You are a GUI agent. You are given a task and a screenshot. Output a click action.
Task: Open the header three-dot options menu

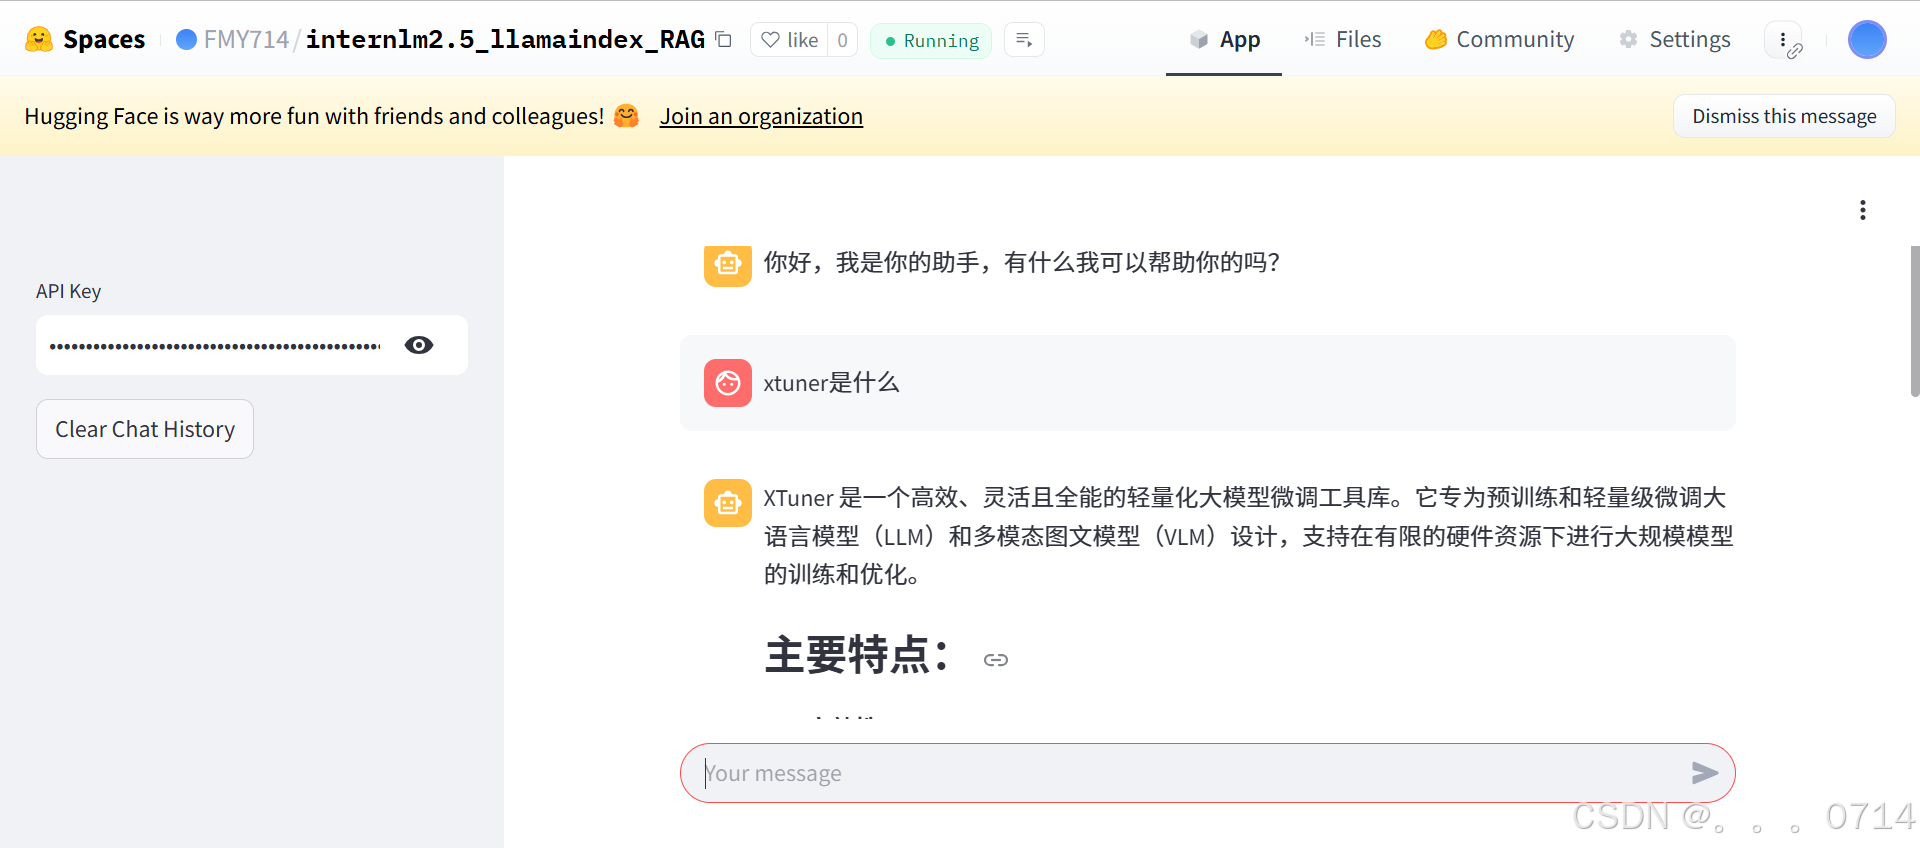point(1783,40)
